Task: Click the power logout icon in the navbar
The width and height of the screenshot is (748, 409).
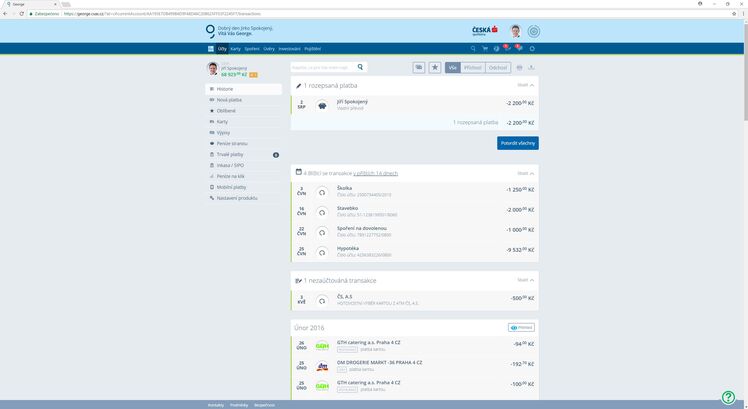Action: (532, 48)
